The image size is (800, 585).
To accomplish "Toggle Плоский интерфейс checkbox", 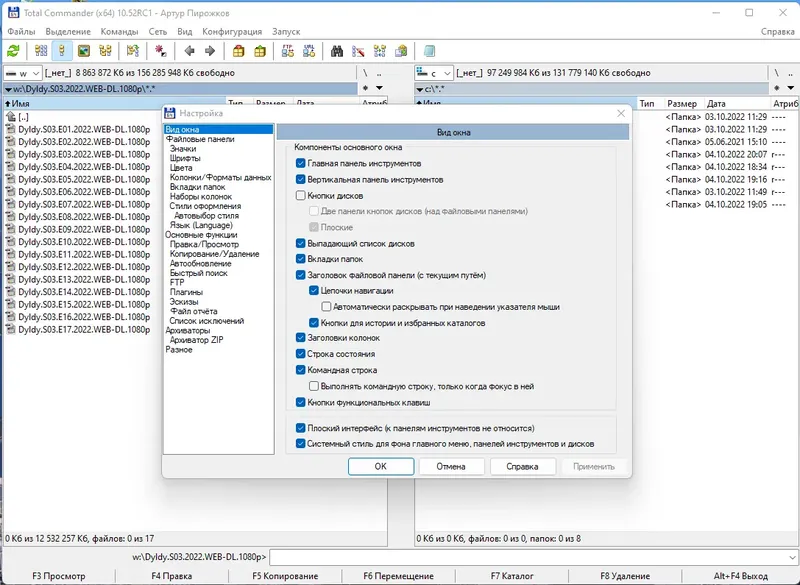I will click(x=301, y=428).
